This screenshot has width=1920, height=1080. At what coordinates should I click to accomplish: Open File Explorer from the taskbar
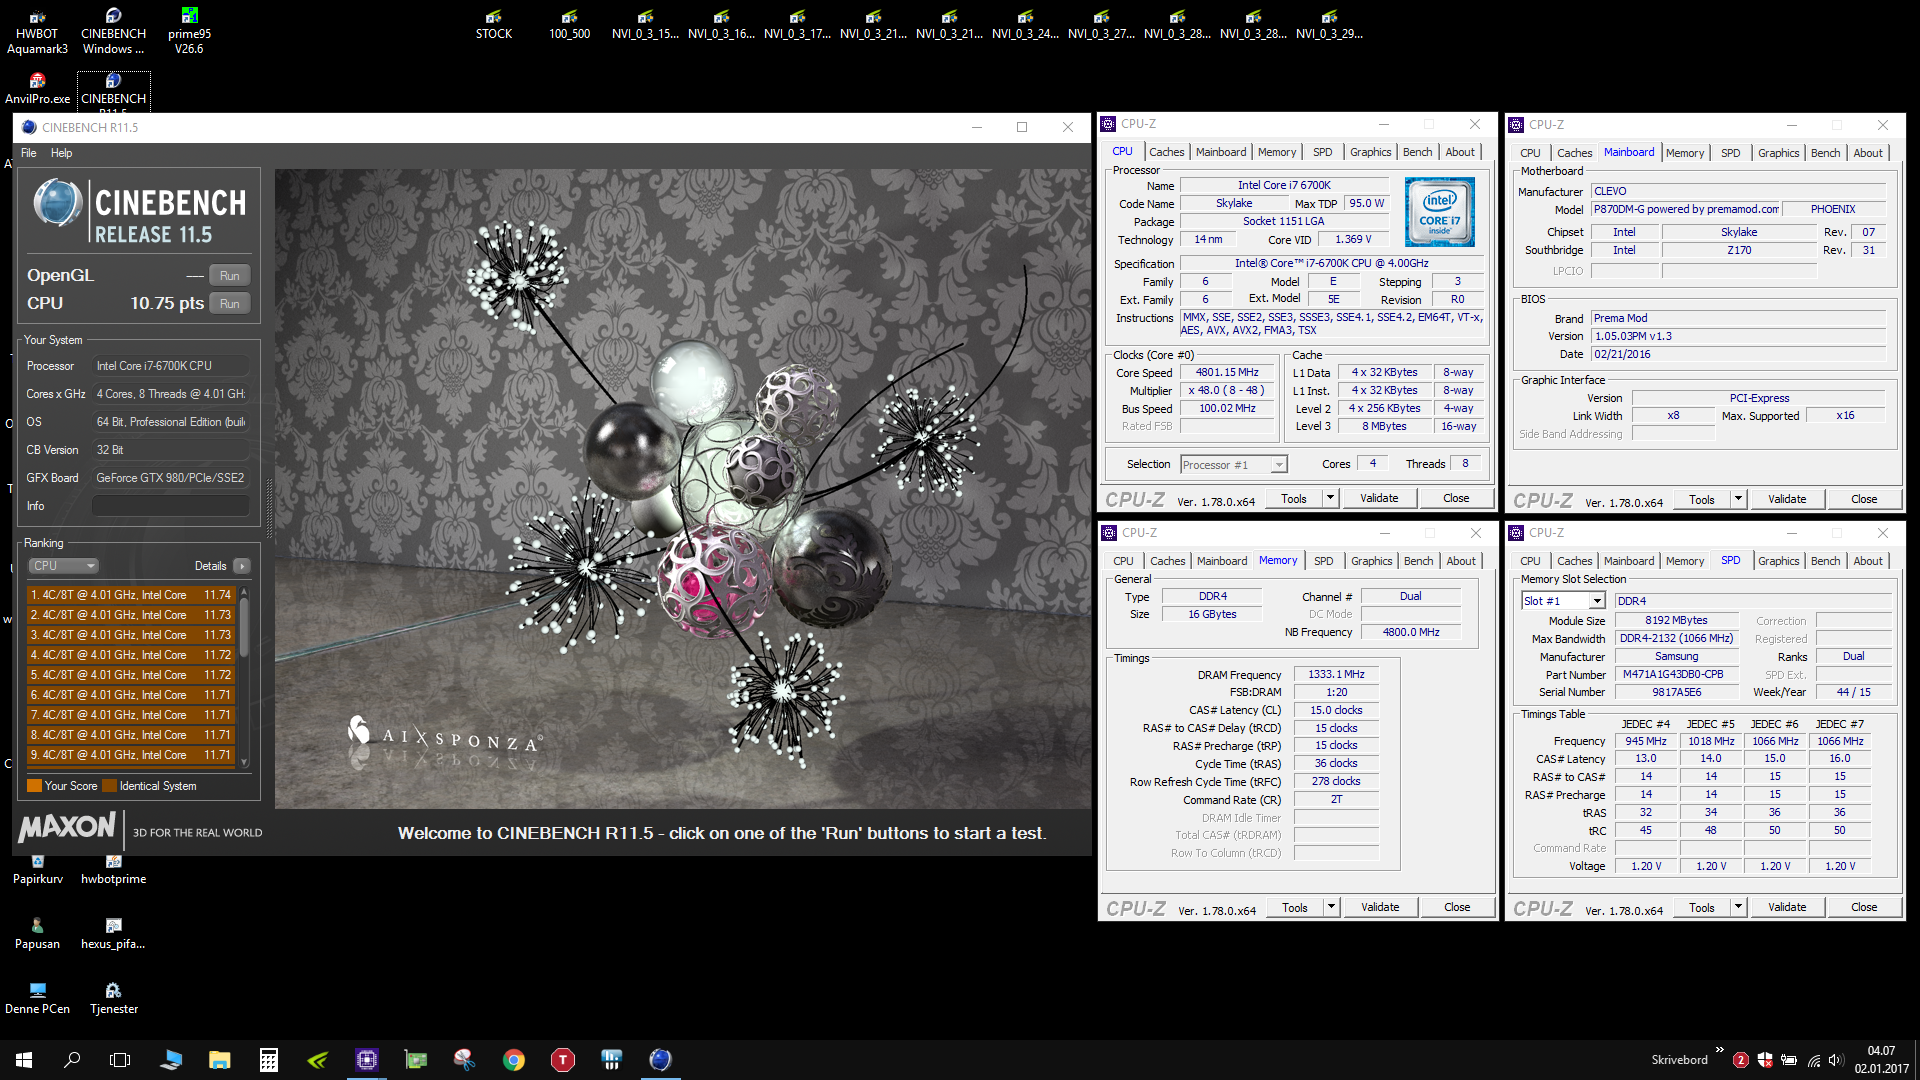coord(220,1060)
